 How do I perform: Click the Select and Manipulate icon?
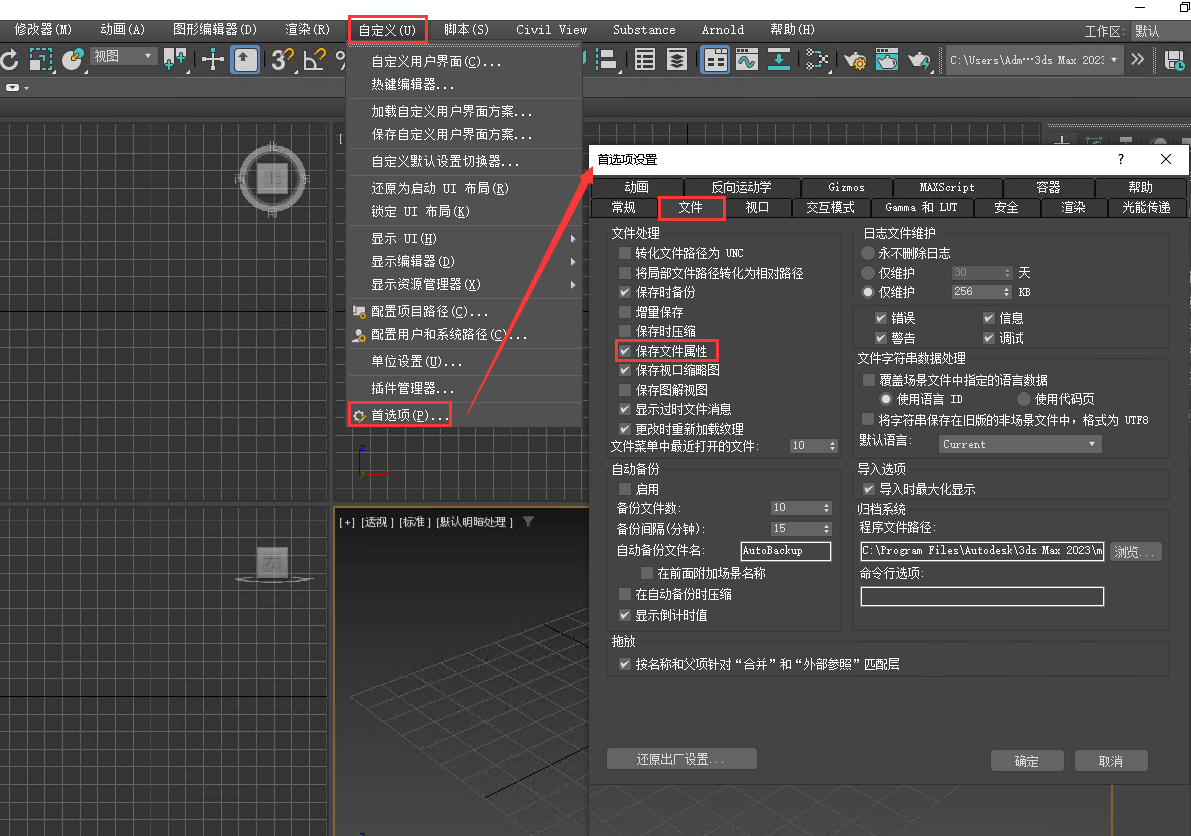point(212,60)
